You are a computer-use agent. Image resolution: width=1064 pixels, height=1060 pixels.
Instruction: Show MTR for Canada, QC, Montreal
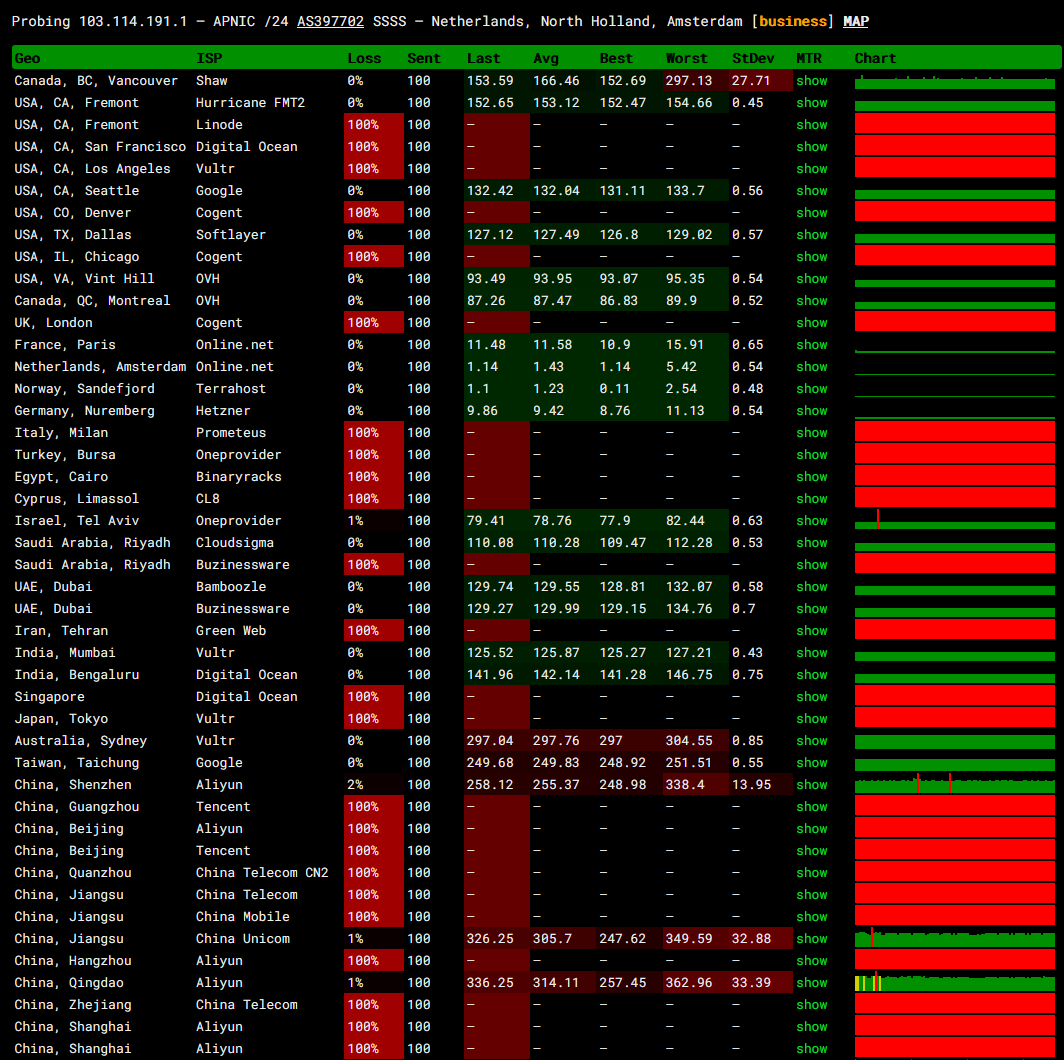coord(812,301)
